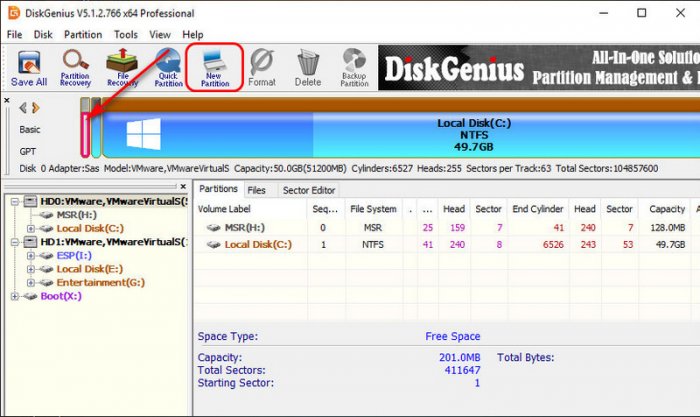Expand Local Disk(E:) in tree
The image size is (700, 417).
click(31, 269)
